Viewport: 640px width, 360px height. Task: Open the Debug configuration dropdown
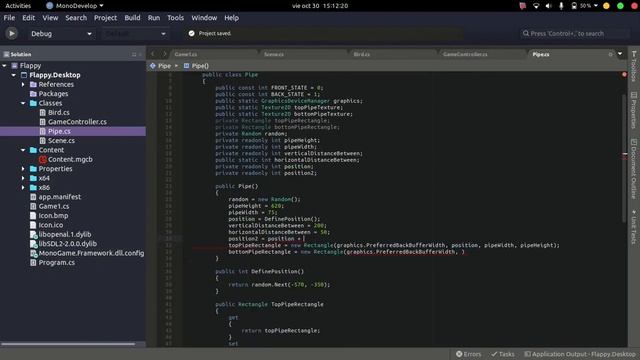coord(61,34)
